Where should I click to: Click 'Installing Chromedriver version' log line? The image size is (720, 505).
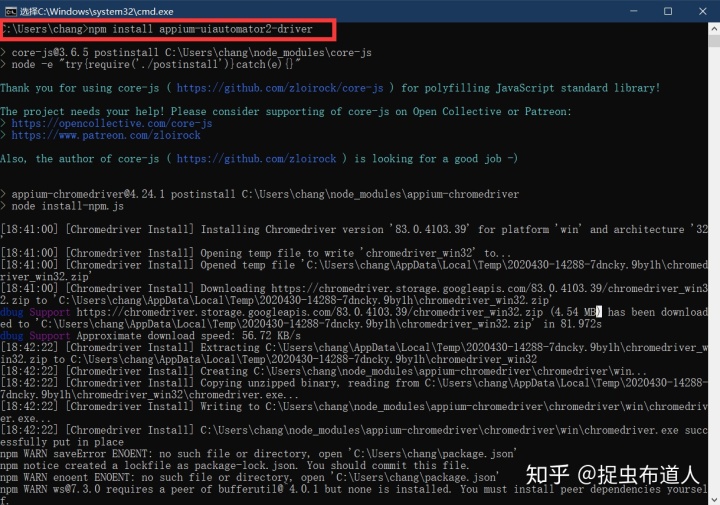click(354, 229)
